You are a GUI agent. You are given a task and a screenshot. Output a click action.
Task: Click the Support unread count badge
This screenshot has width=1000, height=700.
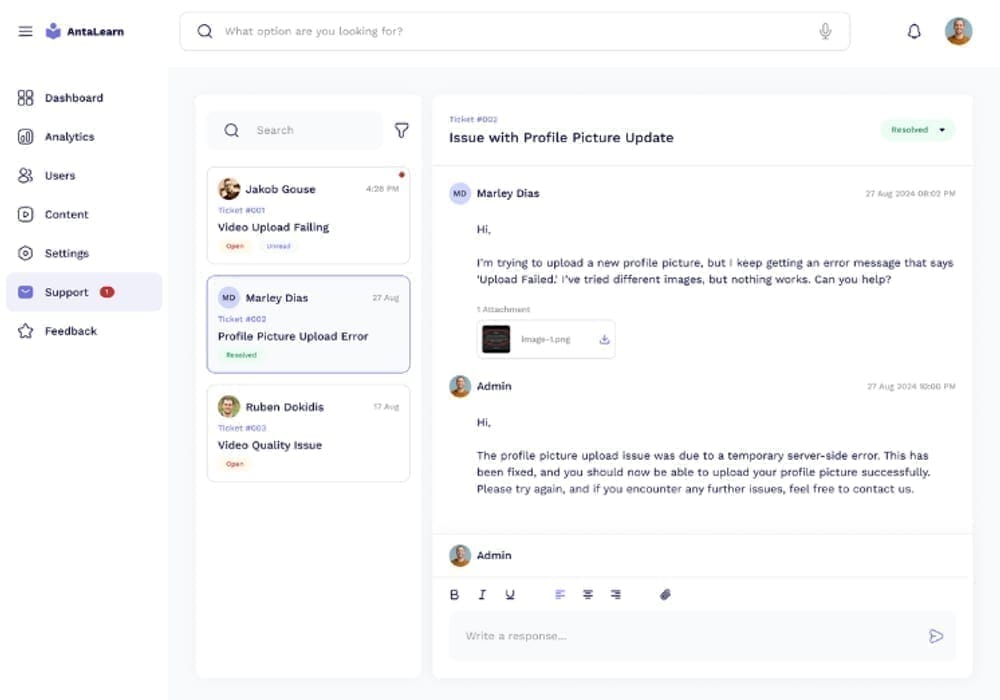pyautogui.click(x=107, y=292)
